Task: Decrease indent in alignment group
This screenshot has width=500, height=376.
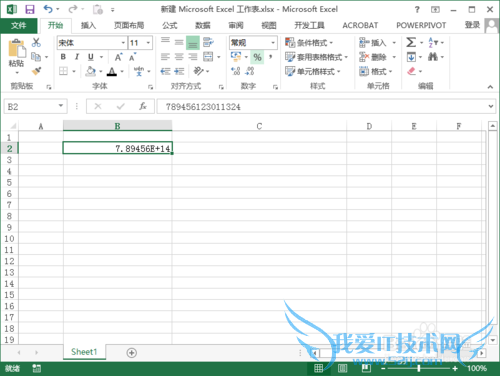Action: pos(165,71)
